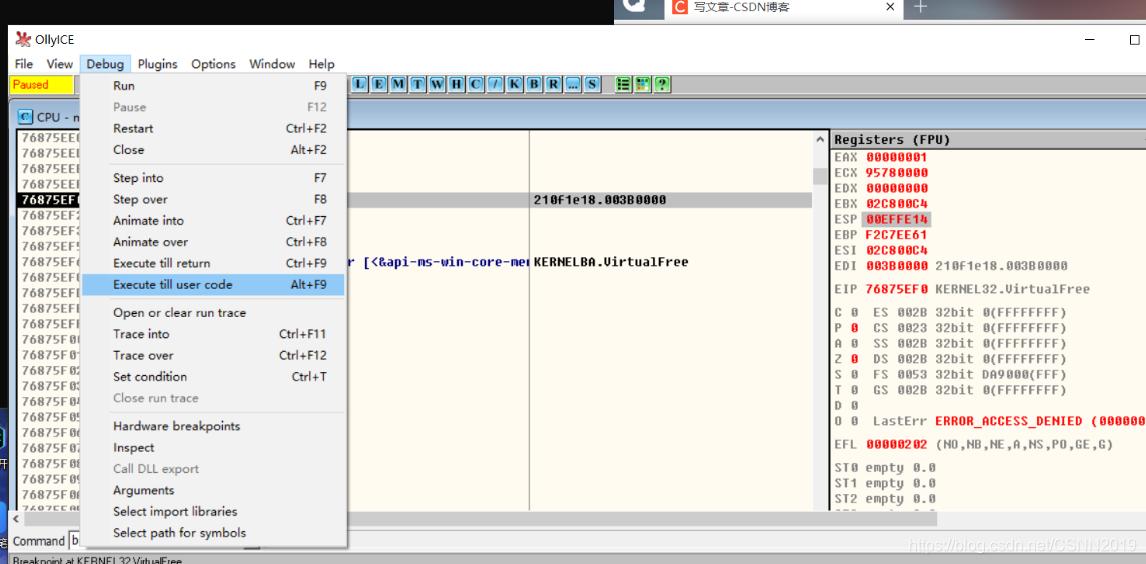Open Source (S) toolbar icon
Screen dimensions: 1146x564
(x=591, y=84)
